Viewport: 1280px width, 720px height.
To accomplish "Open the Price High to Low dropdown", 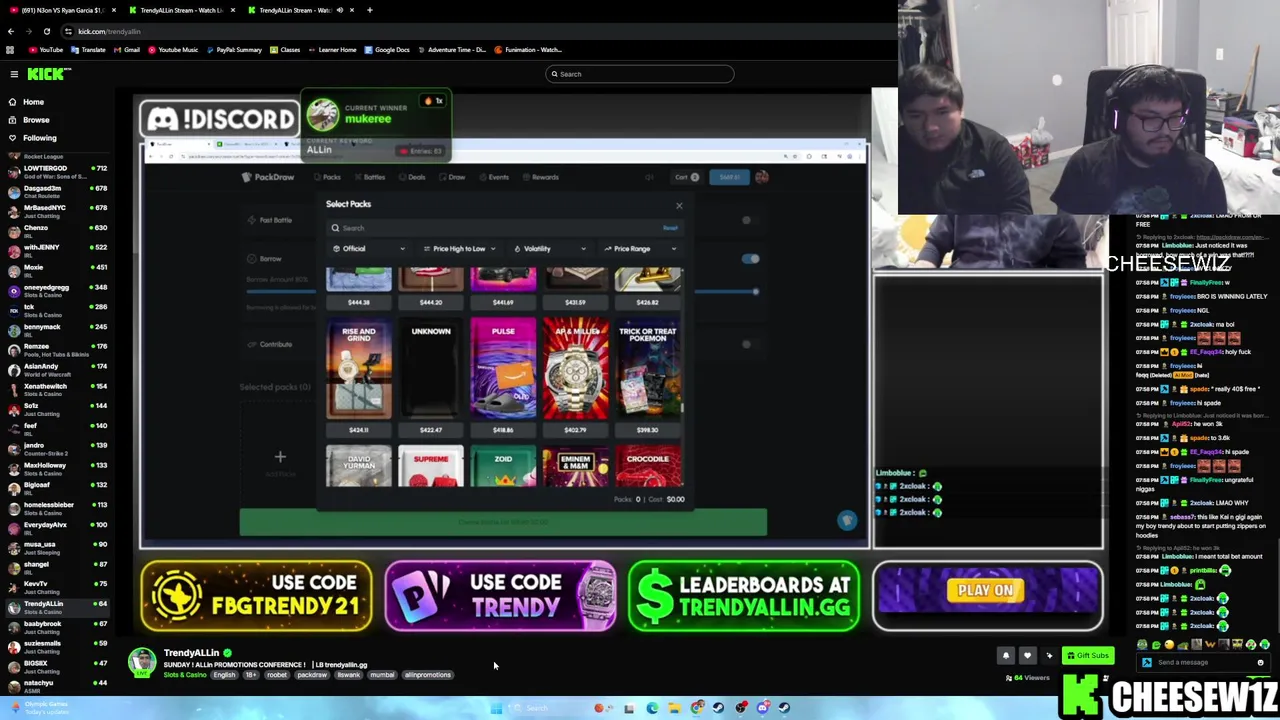I will (459, 249).
